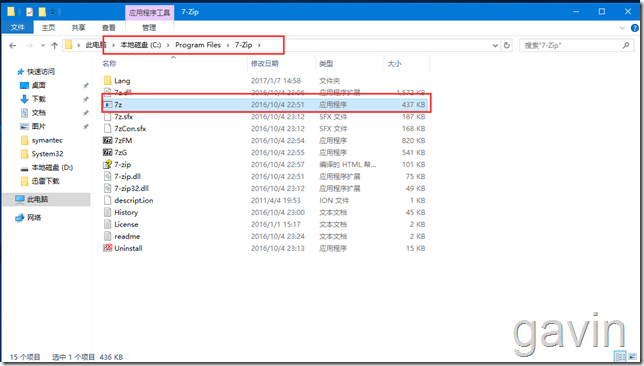Screen dimensions: 644x366
Task: Select the 7z application row
Action: pyautogui.click(x=265, y=105)
